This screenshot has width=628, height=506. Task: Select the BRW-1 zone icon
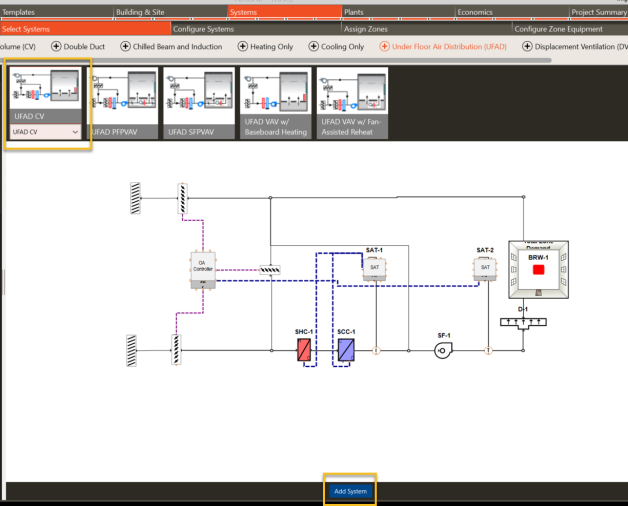[538, 269]
